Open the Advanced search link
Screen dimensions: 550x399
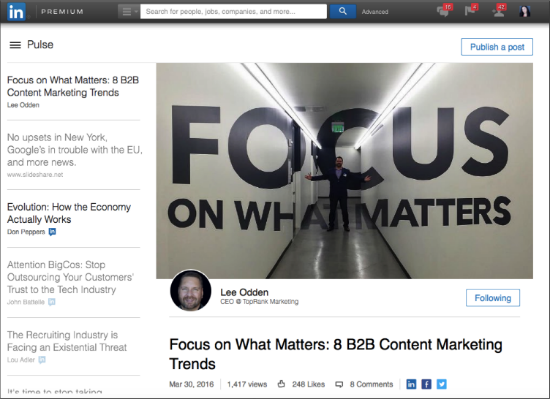[x=375, y=12]
